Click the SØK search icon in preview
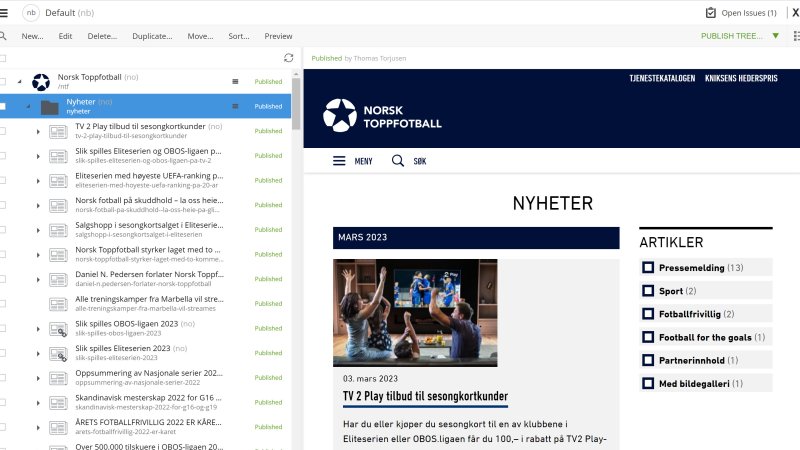The width and height of the screenshot is (800, 450). pyautogui.click(x=398, y=161)
